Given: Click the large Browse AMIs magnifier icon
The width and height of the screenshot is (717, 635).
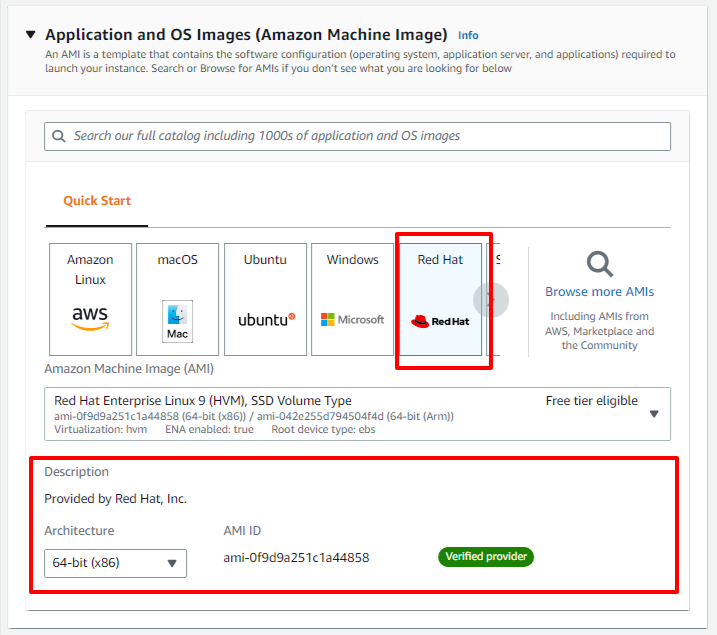Looking at the screenshot, I should (599, 264).
